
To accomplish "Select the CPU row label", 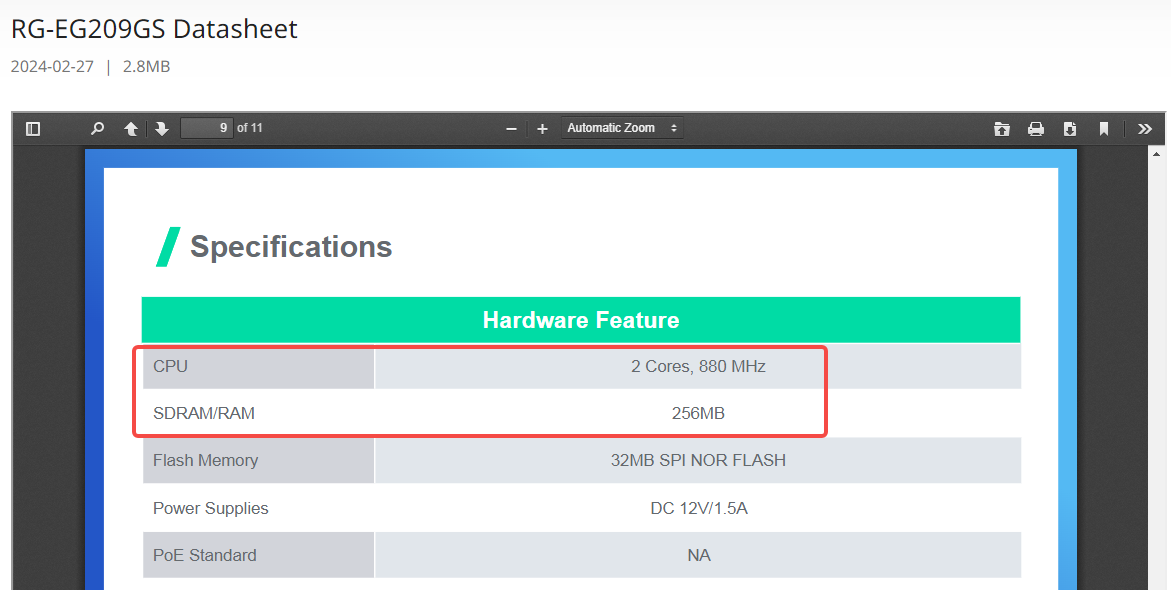I will [170, 366].
